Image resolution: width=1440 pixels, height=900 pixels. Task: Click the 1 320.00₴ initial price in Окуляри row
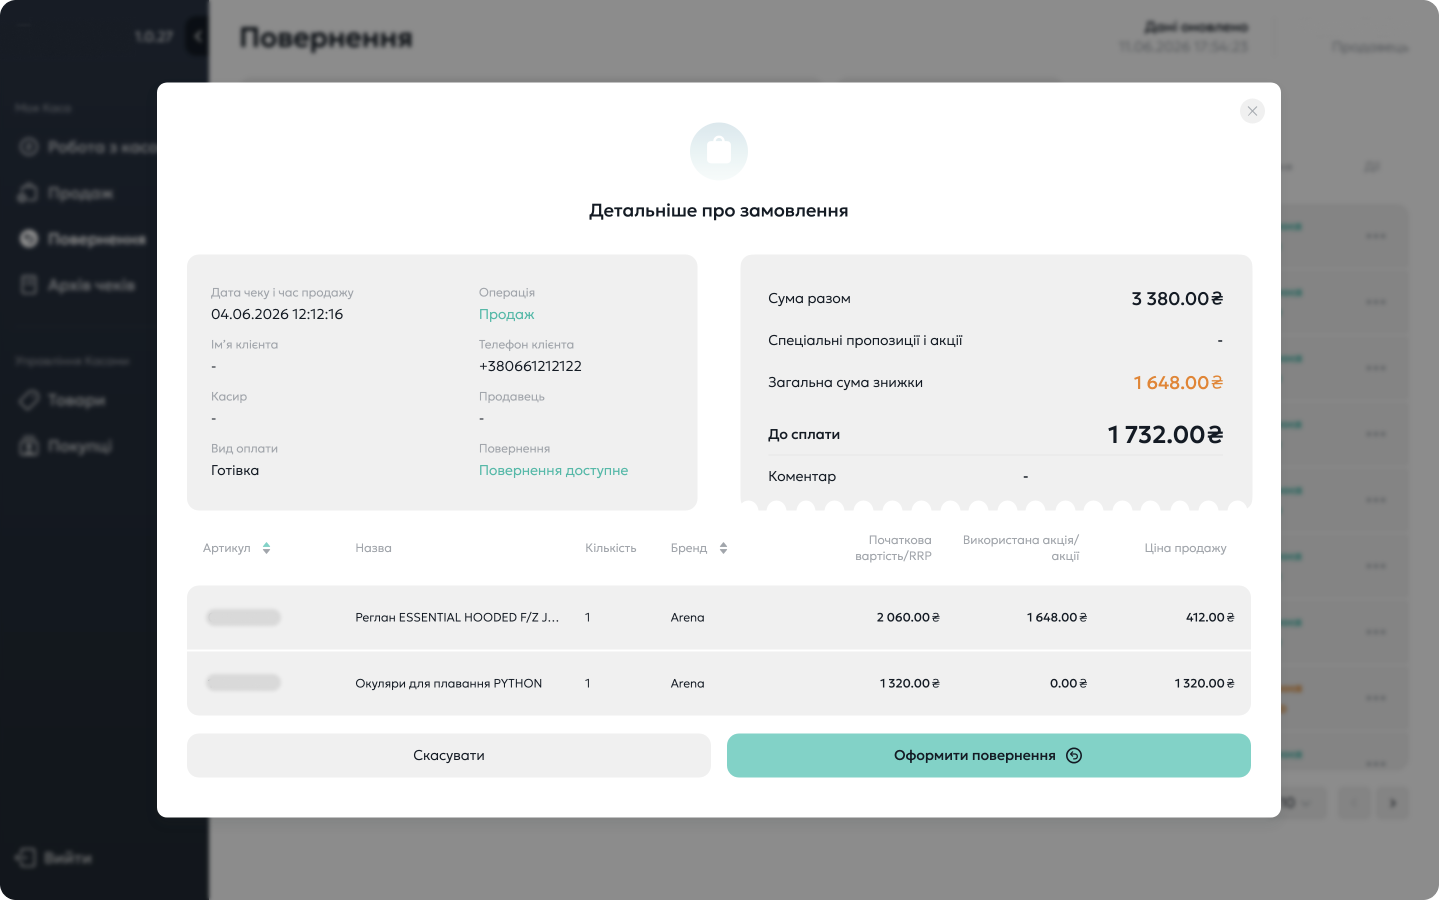click(910, 684)
